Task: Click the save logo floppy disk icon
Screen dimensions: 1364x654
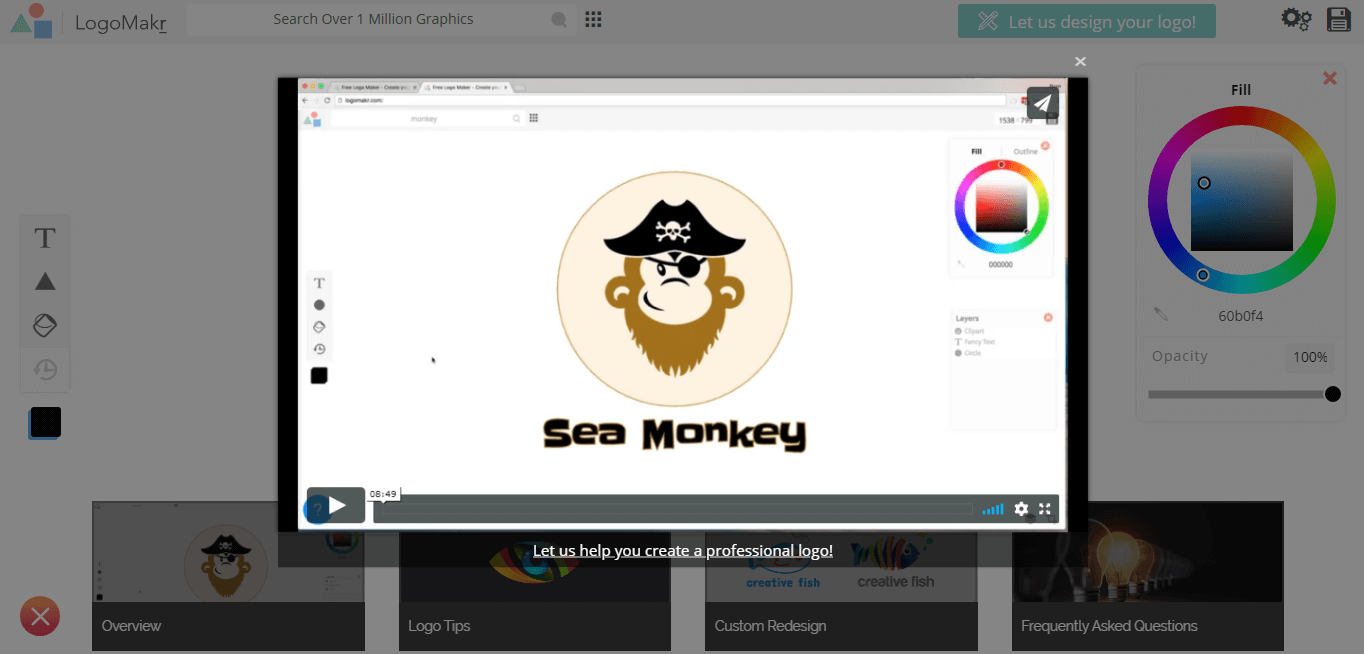Action: click(1338, 18)
